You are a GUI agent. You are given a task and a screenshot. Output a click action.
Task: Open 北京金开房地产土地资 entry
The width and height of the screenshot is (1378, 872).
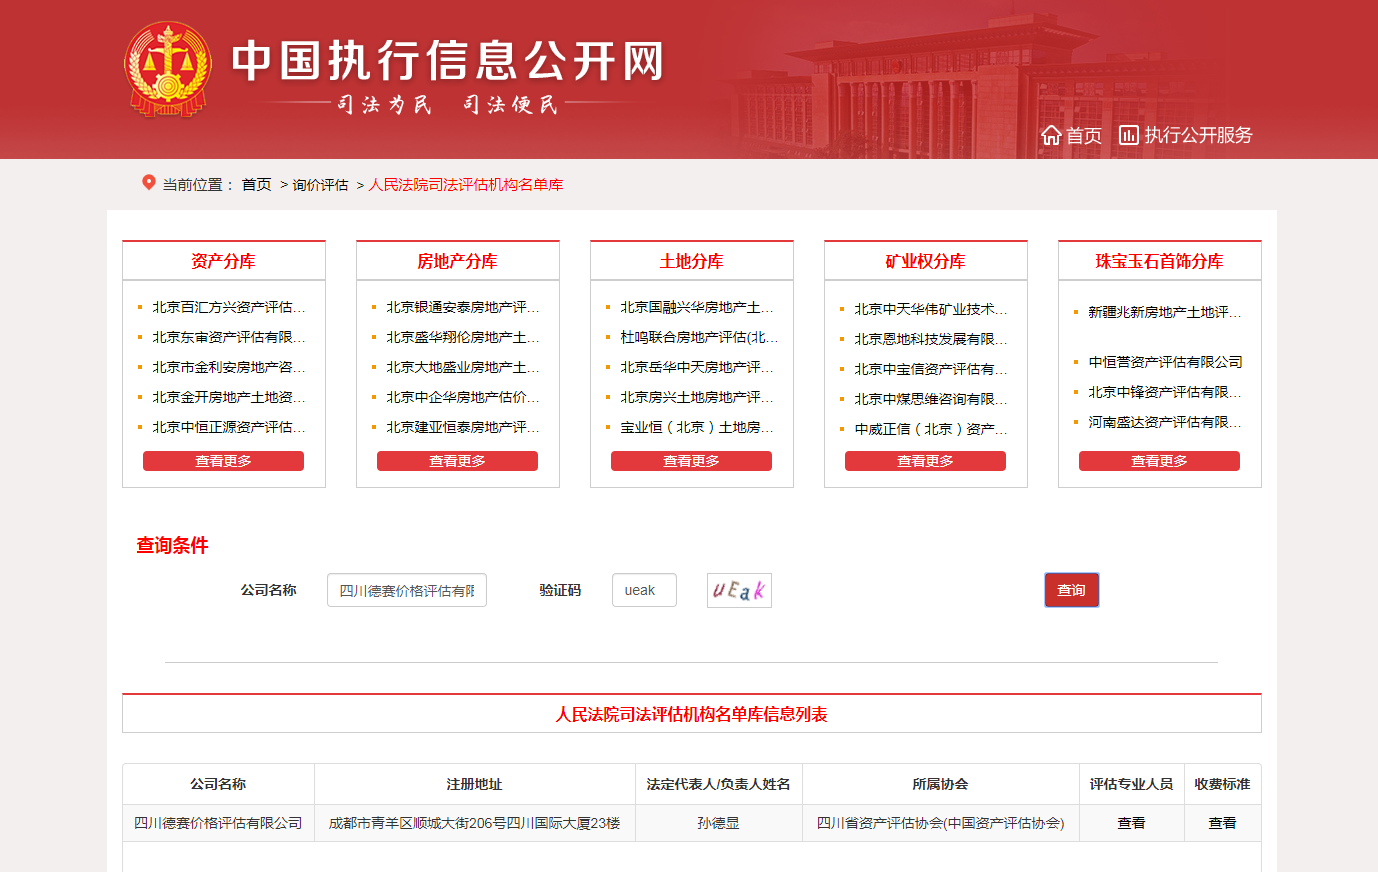pos(229,397)
